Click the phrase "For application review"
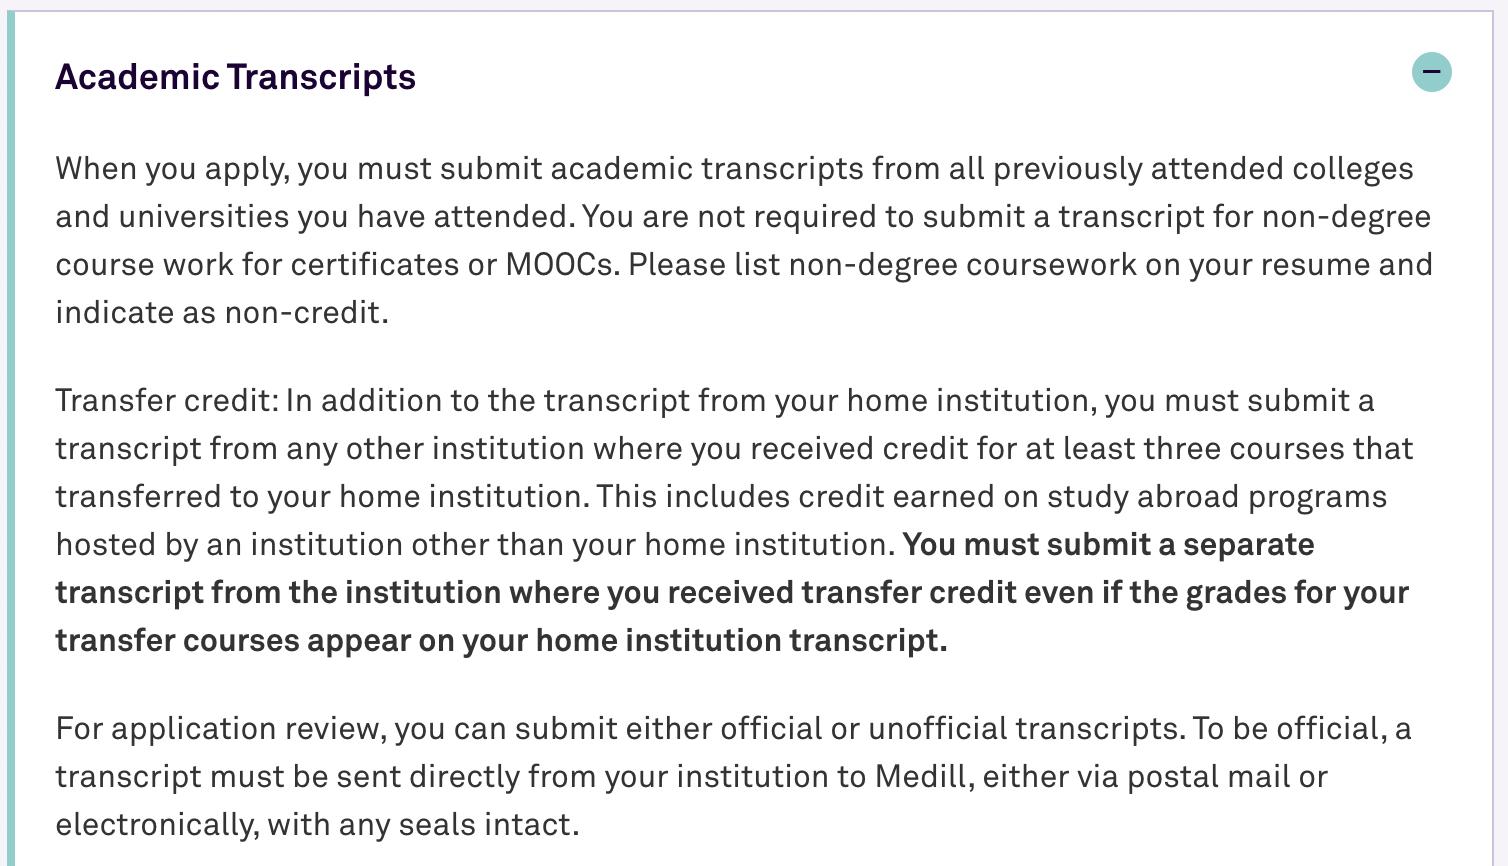Screen dimensions: 1508x866 (219, 729)
